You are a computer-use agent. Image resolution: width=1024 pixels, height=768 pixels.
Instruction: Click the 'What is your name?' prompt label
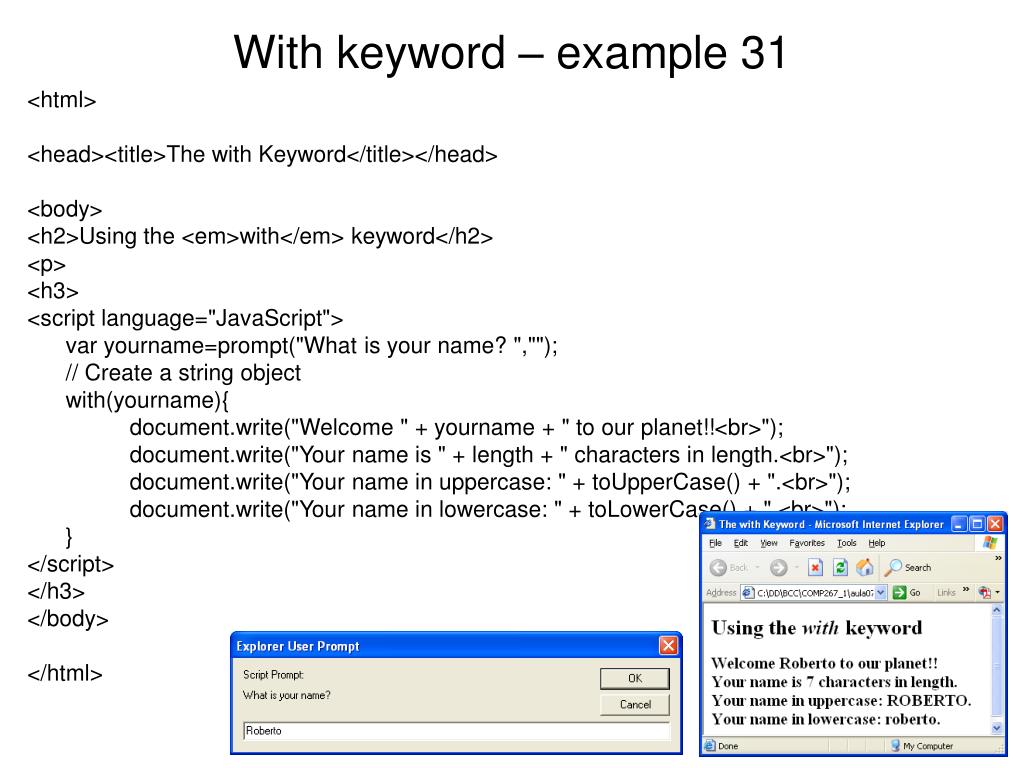click(x=286, y=696)
